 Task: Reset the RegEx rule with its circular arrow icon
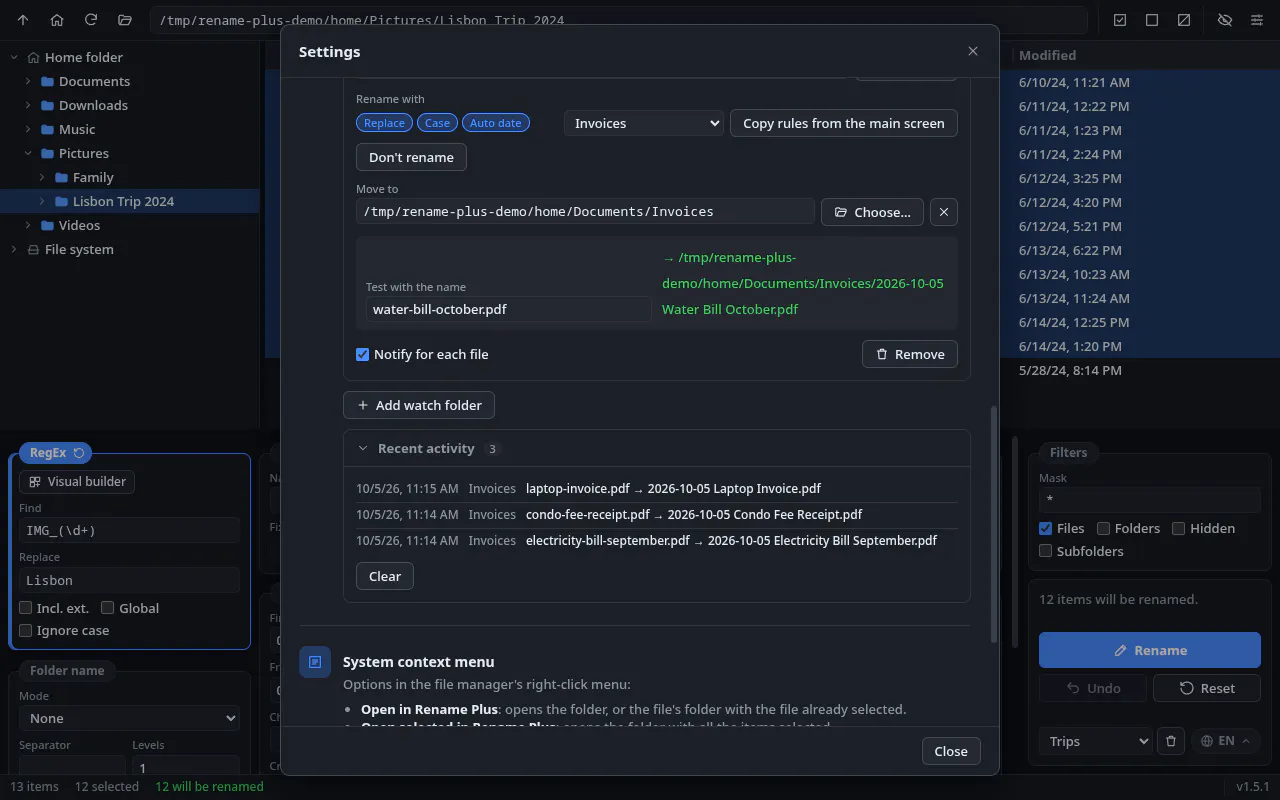point(80,453)
